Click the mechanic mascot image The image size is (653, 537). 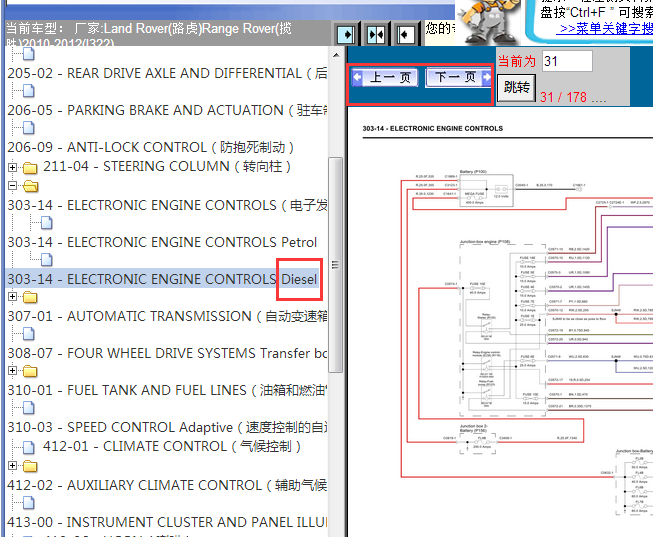[488, 22]
